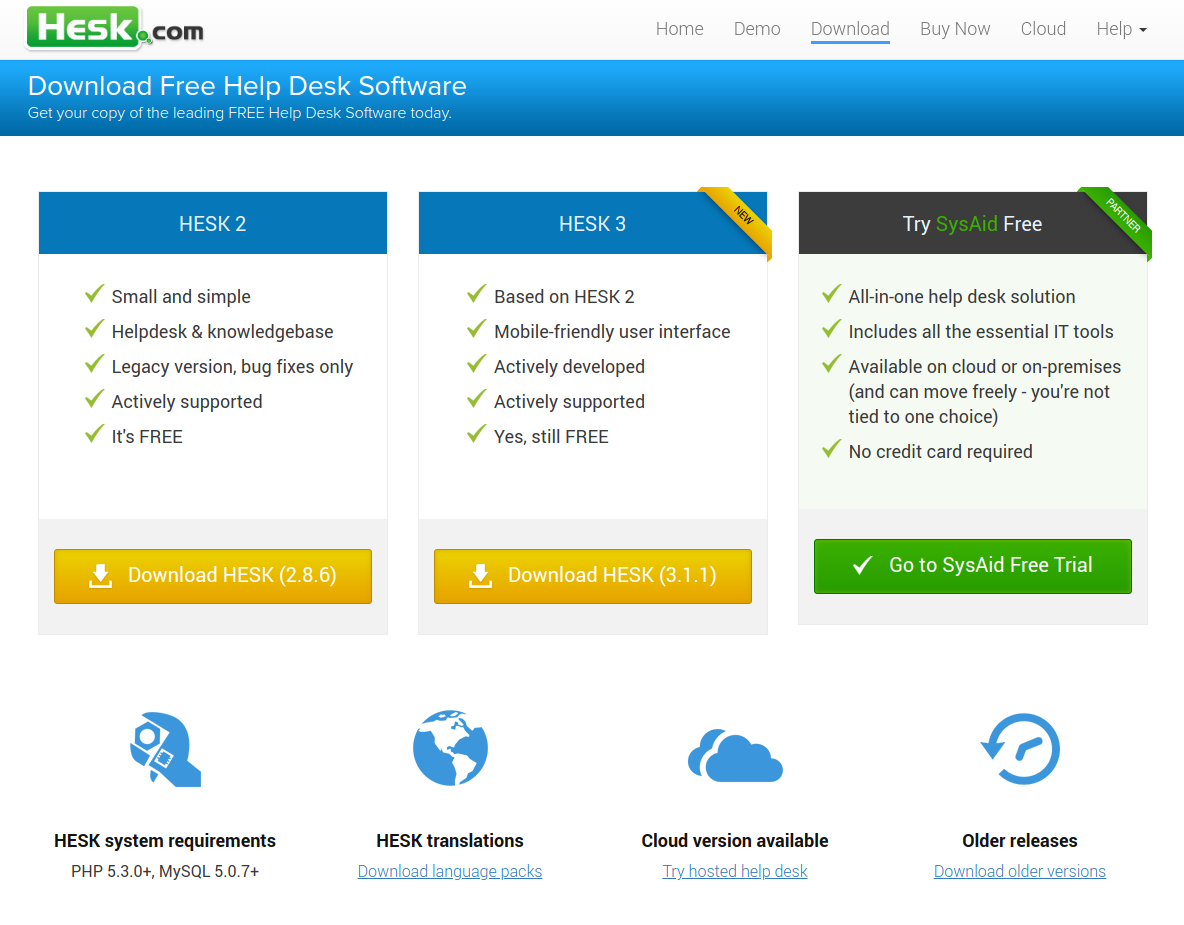Screen dimensions: 1184x925
Task: Click the 'HESK translations' heading
Action: pyautogui.click(x=450, y=840)
